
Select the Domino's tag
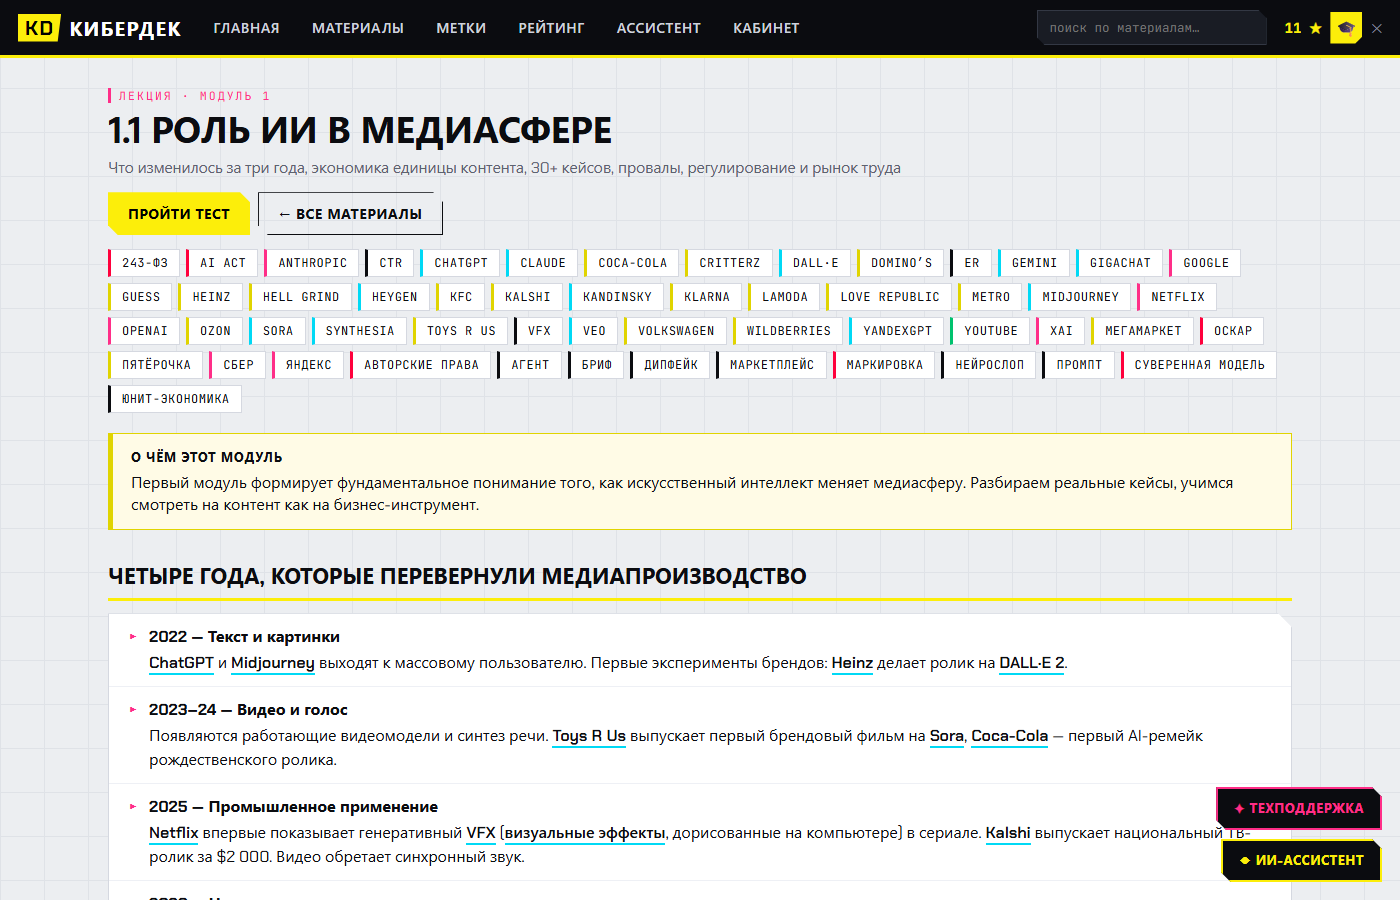[x=901, y=263]
